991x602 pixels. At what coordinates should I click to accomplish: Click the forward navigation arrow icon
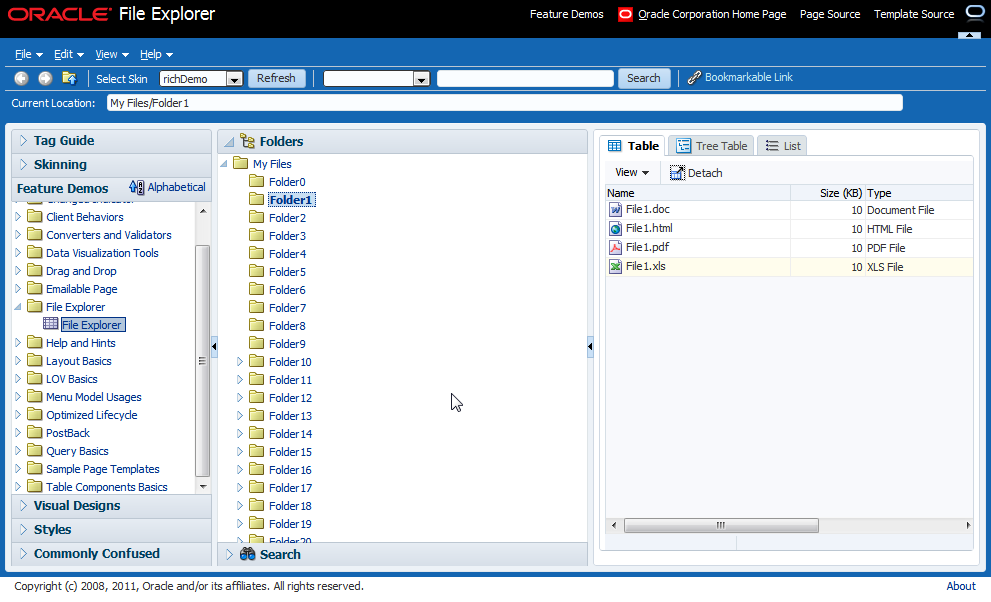point(45,78)
